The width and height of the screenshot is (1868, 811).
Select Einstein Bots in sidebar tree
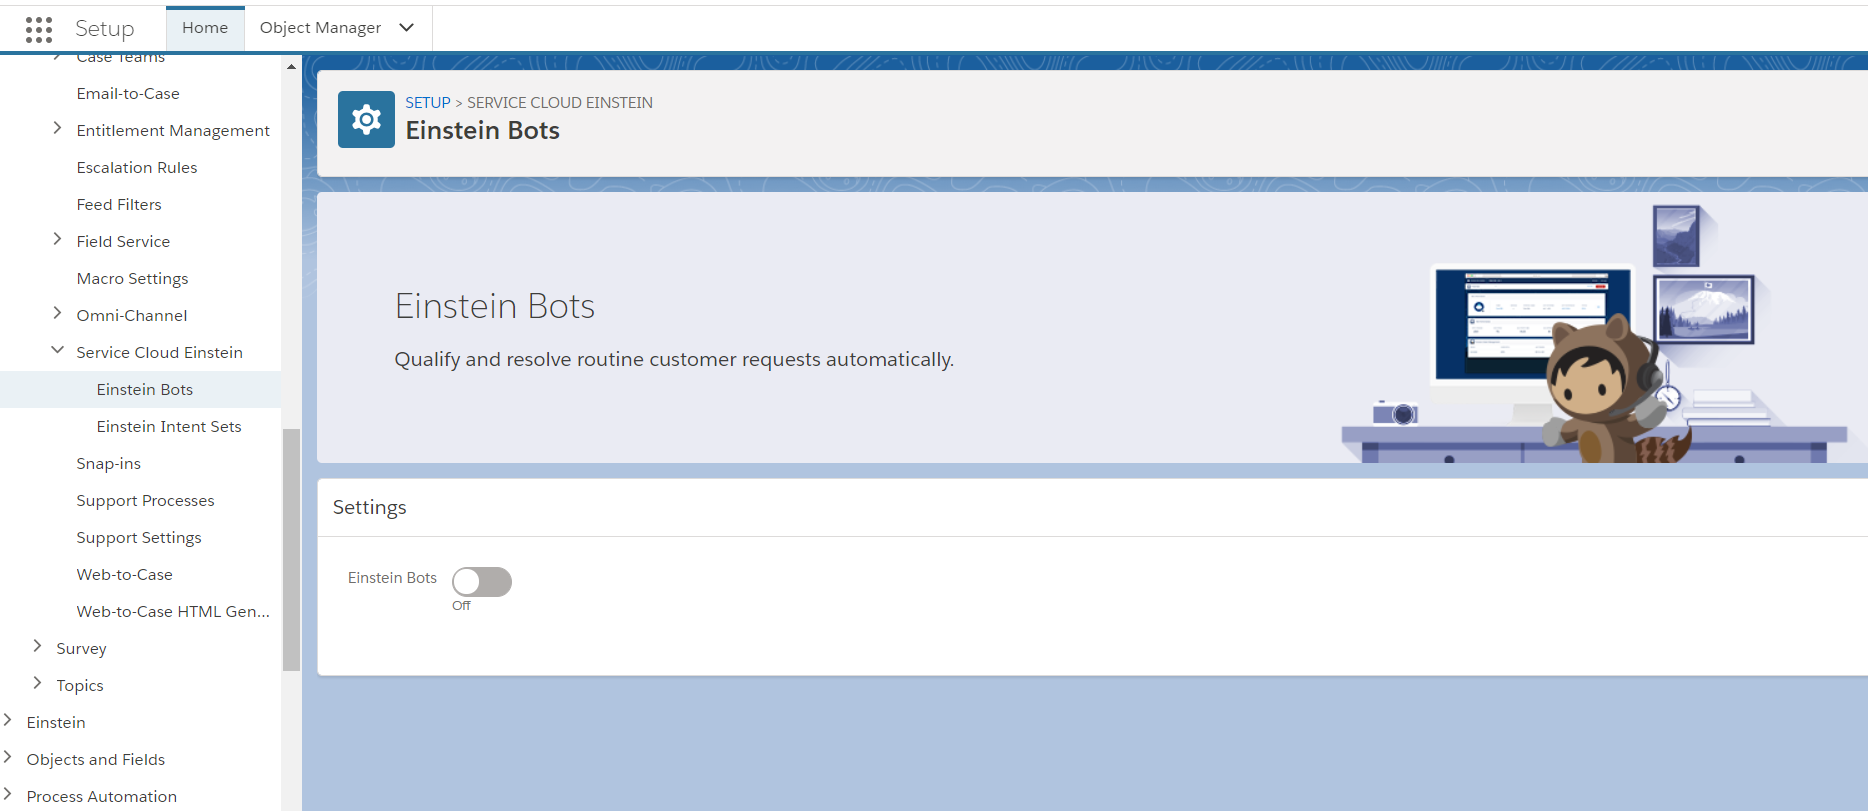coord(145,389)
